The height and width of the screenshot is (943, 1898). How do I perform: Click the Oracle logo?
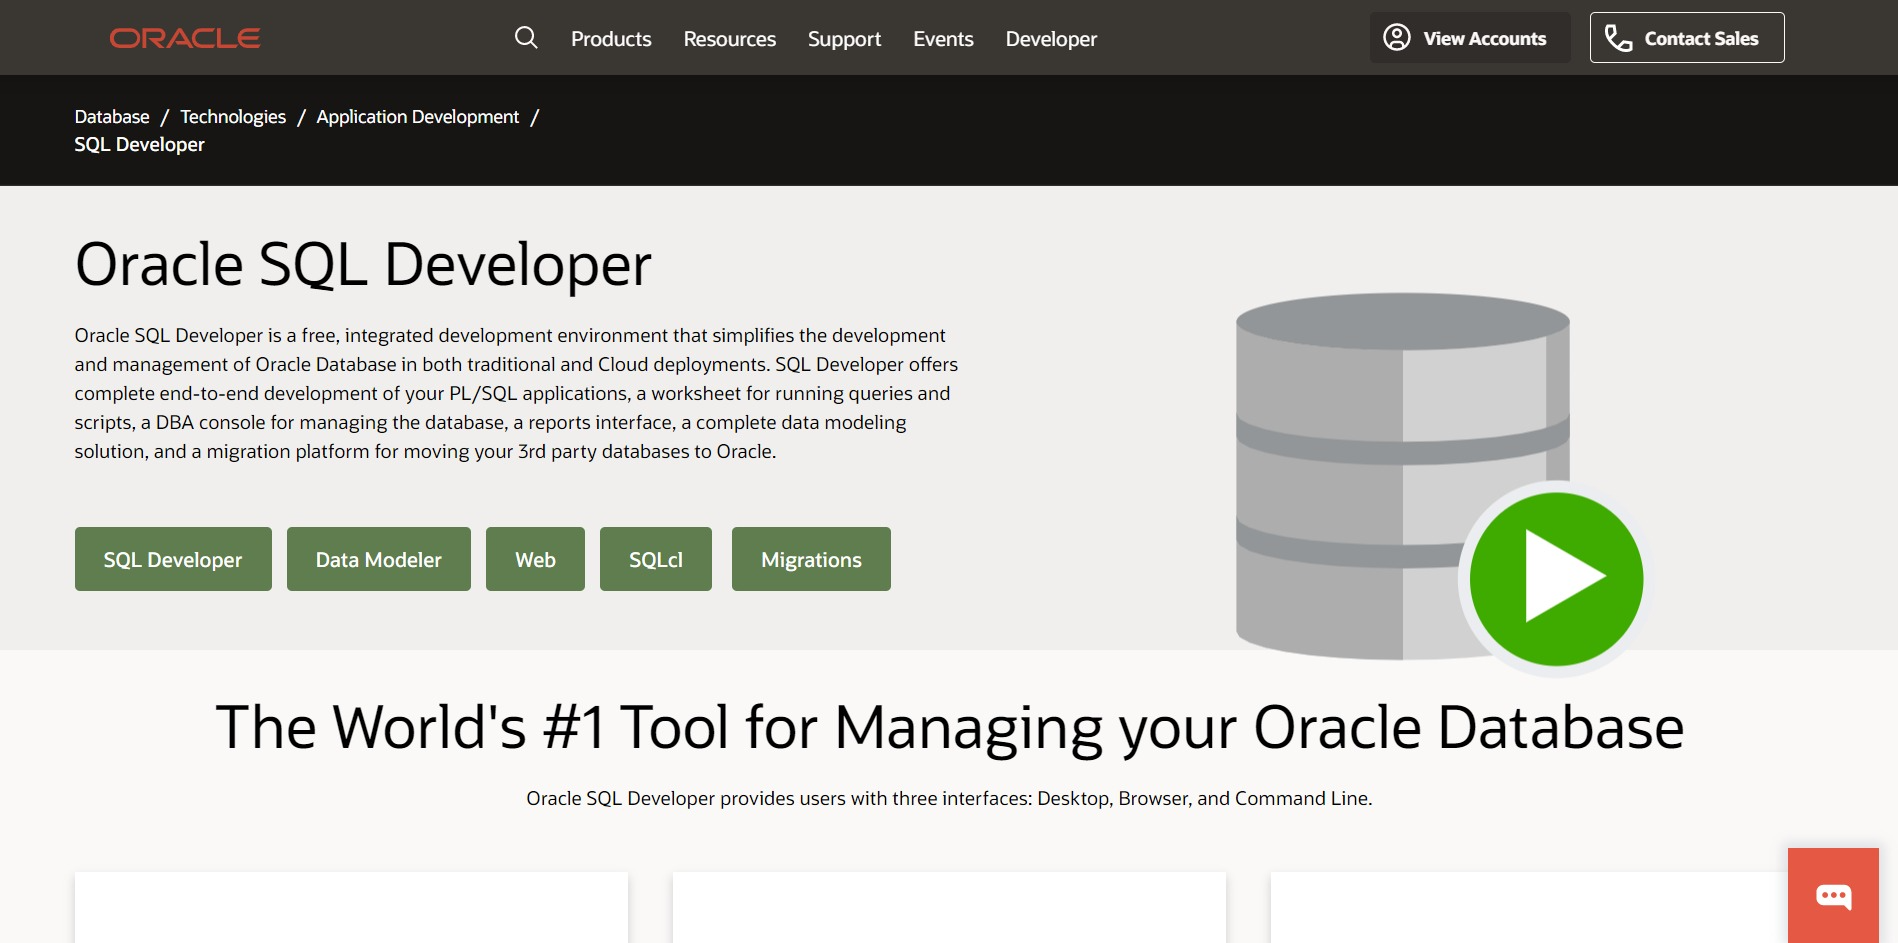(x=185, y=38)
